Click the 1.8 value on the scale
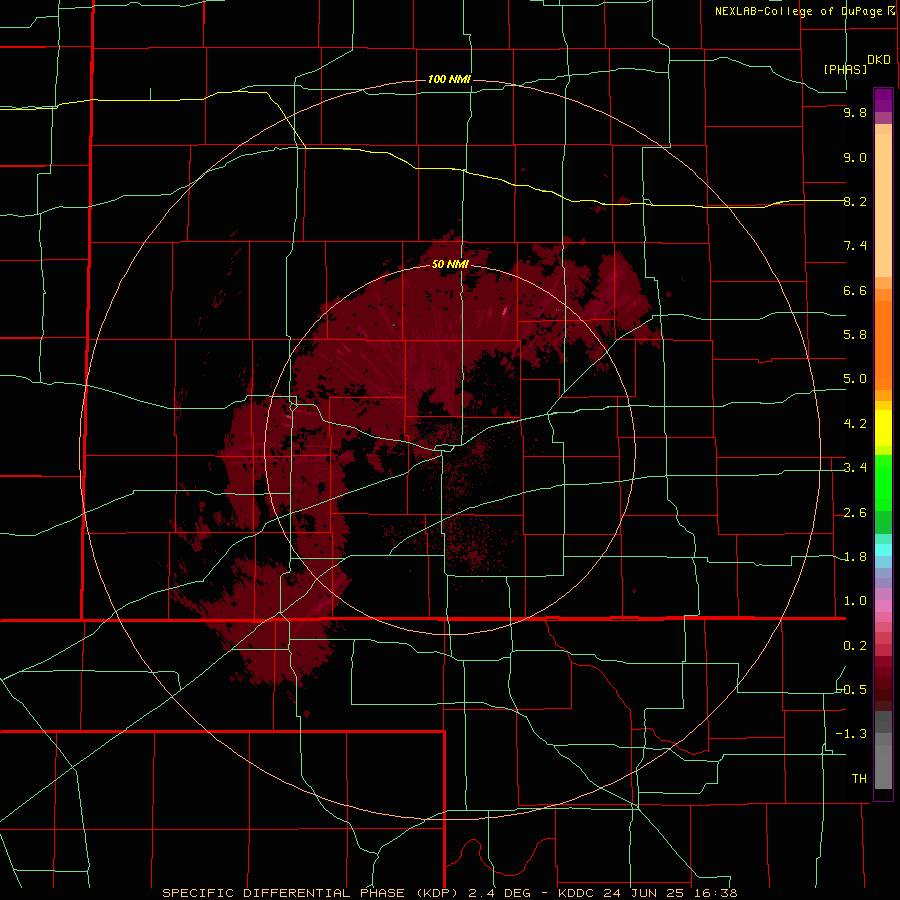Image resolution: width=900 pixels, height=900 pixels. tap(855, 557)
